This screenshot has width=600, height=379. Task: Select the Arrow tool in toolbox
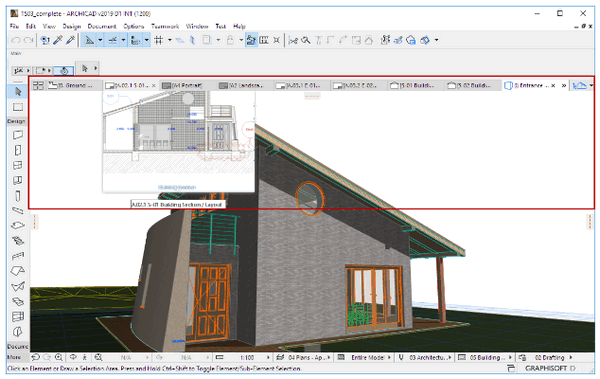point(18,91)
